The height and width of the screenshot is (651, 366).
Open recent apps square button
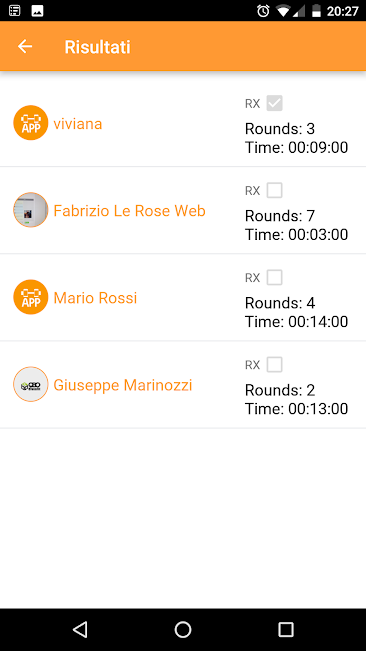(285, 629)
